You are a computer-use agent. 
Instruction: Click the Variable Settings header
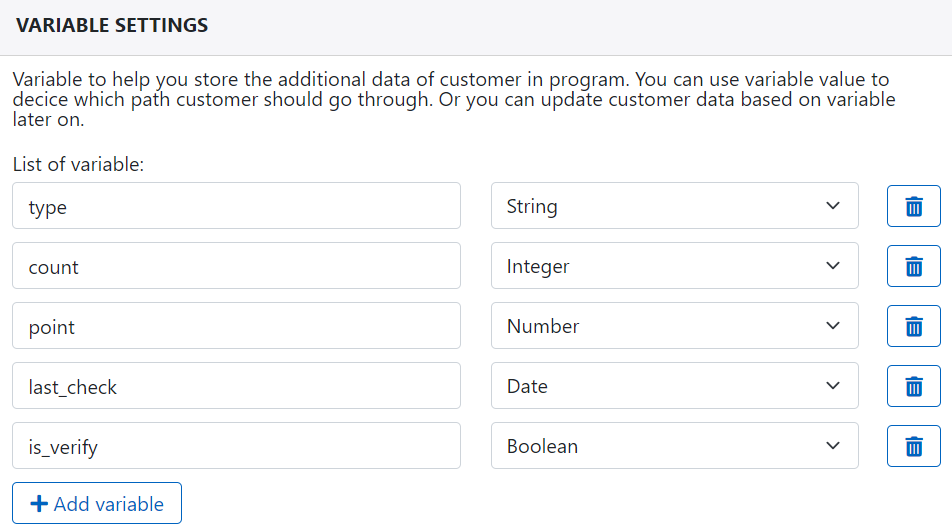click(x=112, y=26)
